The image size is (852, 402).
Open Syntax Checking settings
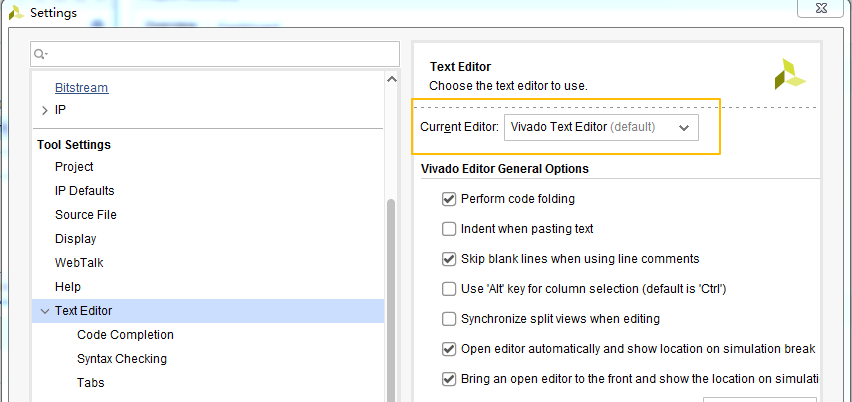[122, 359]
